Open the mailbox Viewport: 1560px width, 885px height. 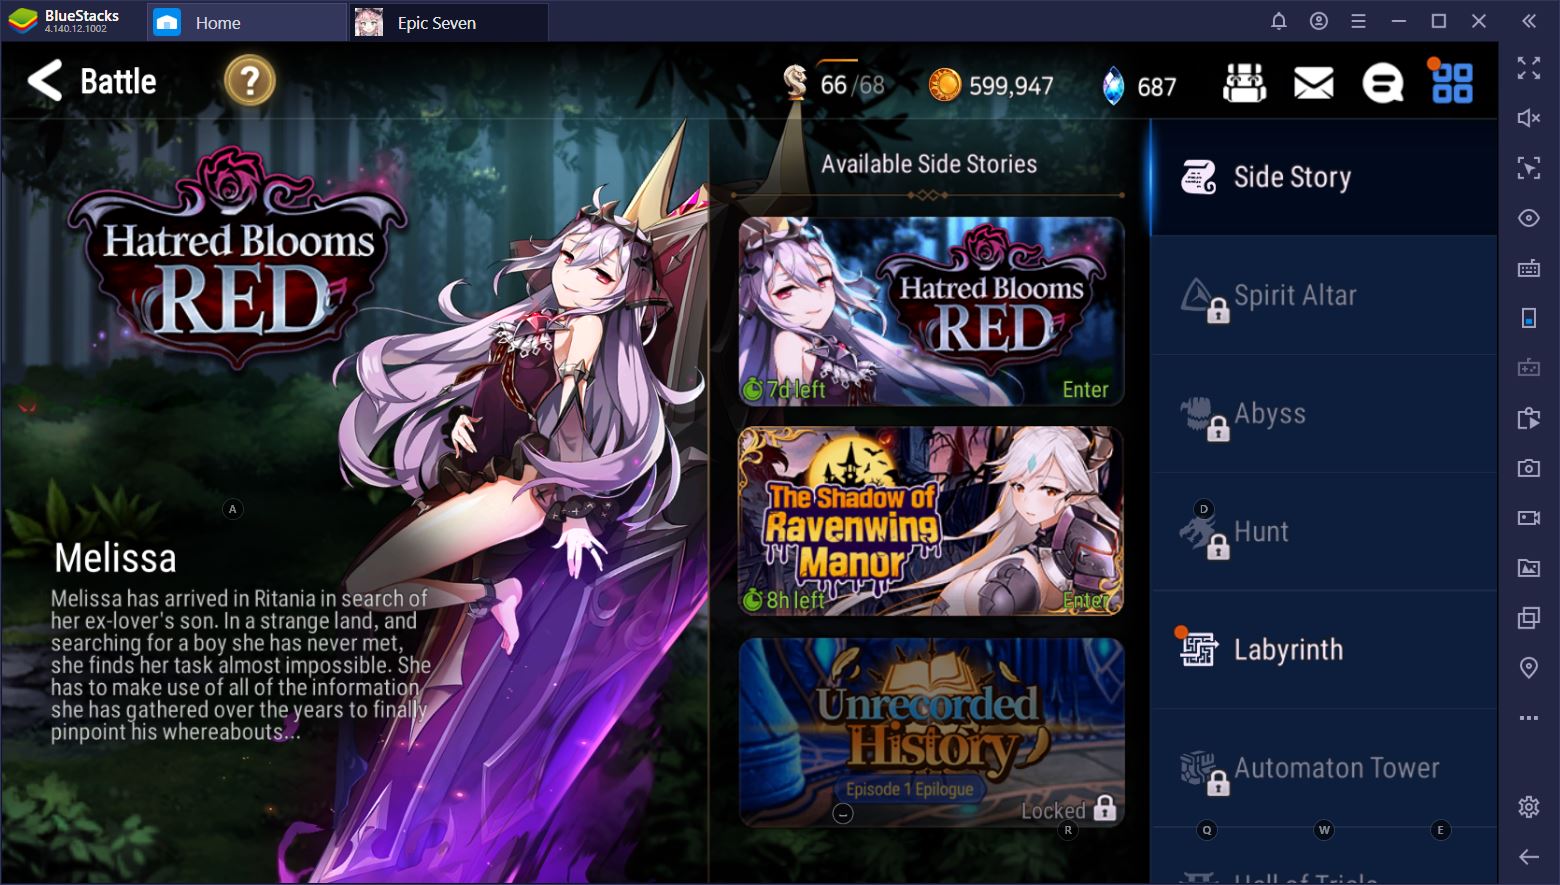point(1313,84)
